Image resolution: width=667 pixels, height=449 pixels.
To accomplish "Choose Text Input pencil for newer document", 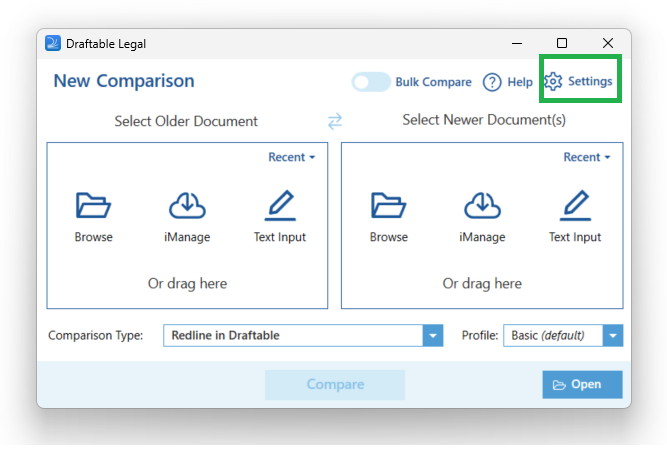I will pyautogui.click(x=575, y=205).
